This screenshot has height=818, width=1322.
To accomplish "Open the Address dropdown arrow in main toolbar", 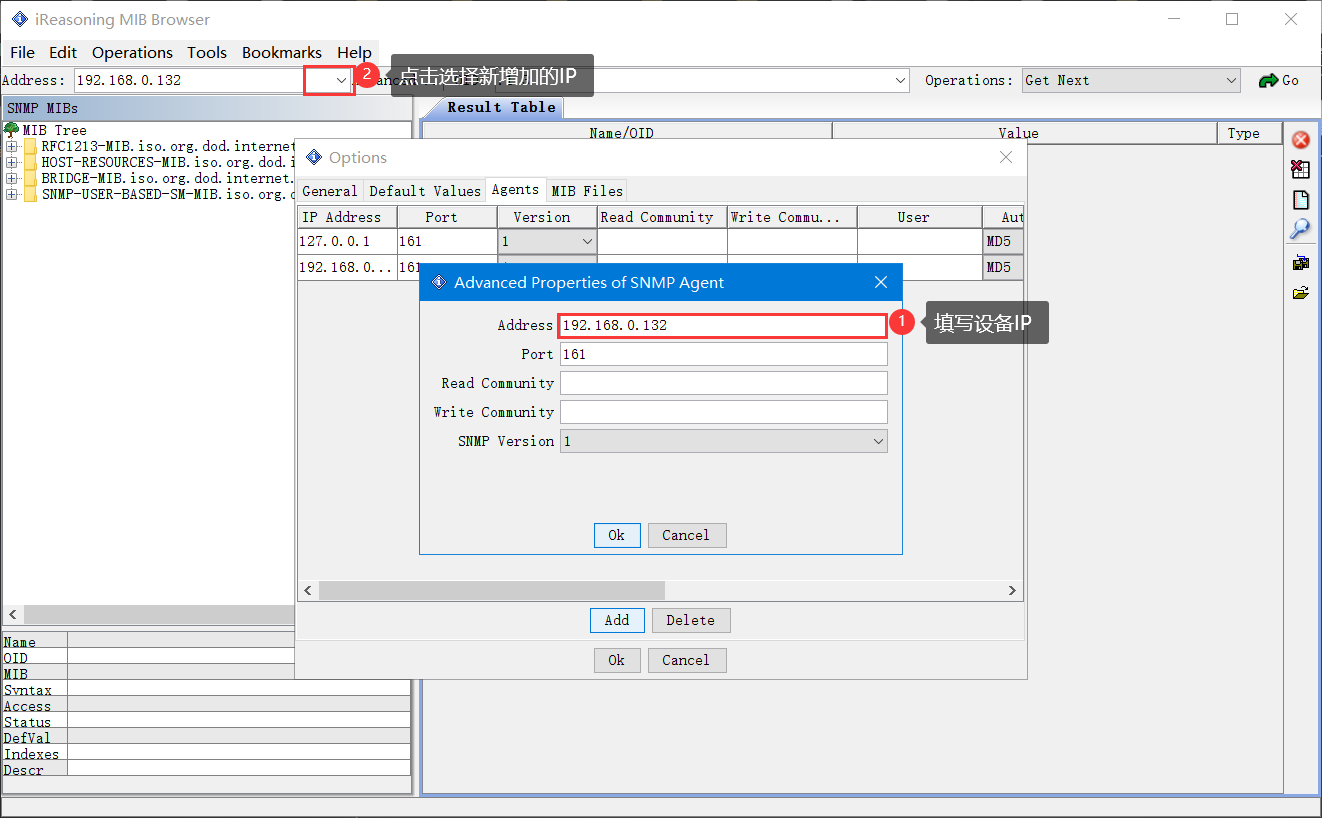I will 341,80.
